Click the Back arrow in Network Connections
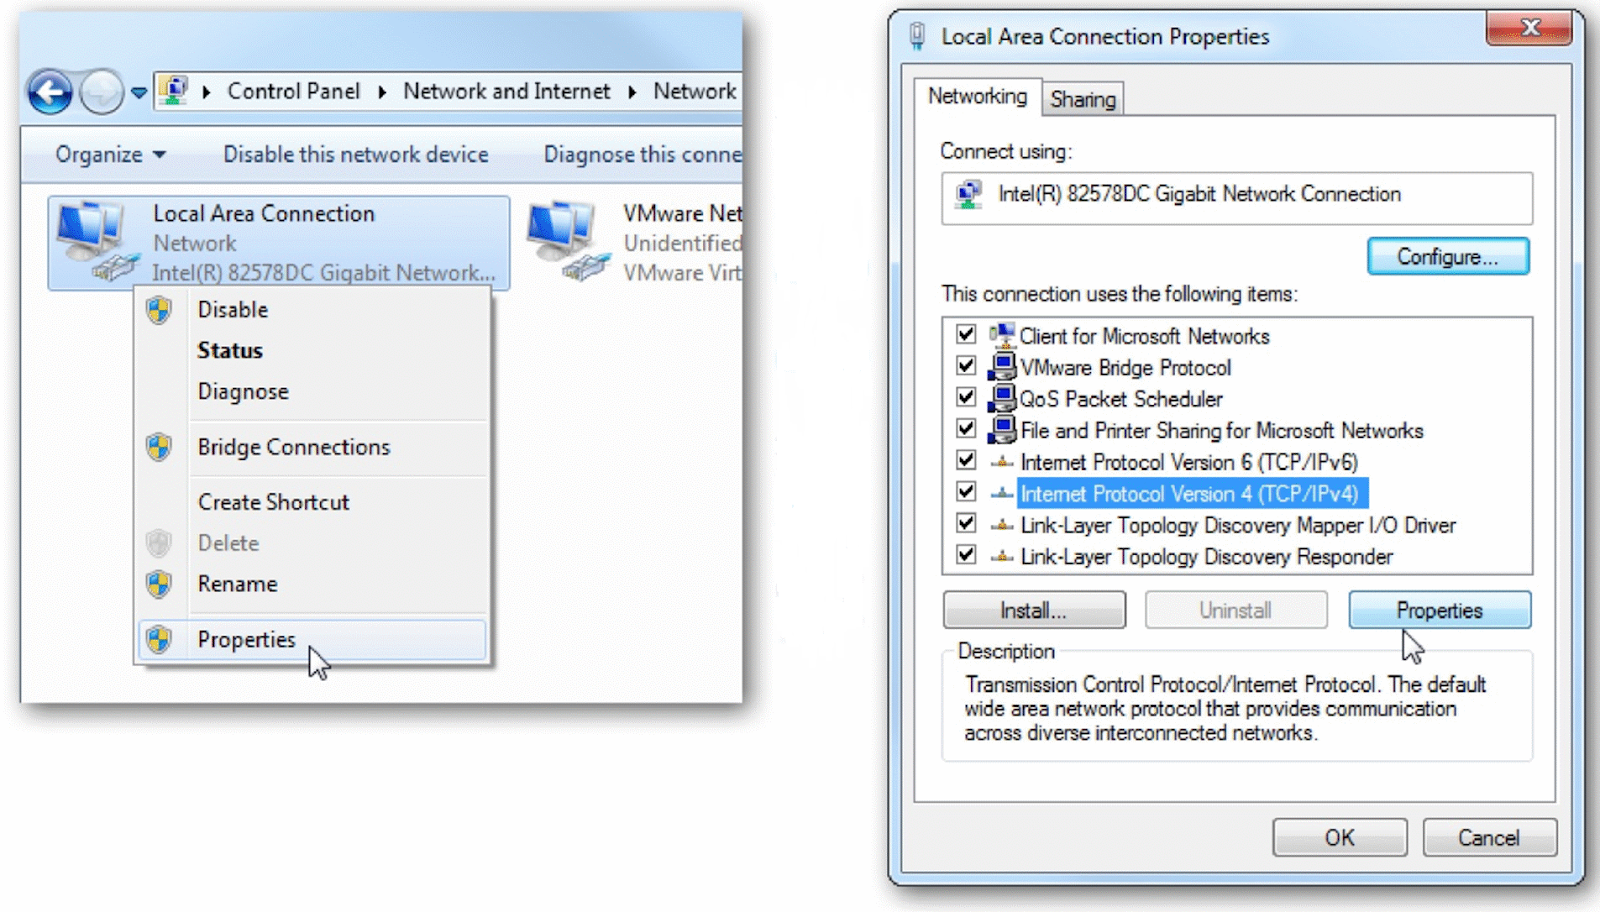This screenshot has height=912, width=1600. point(50,93)
